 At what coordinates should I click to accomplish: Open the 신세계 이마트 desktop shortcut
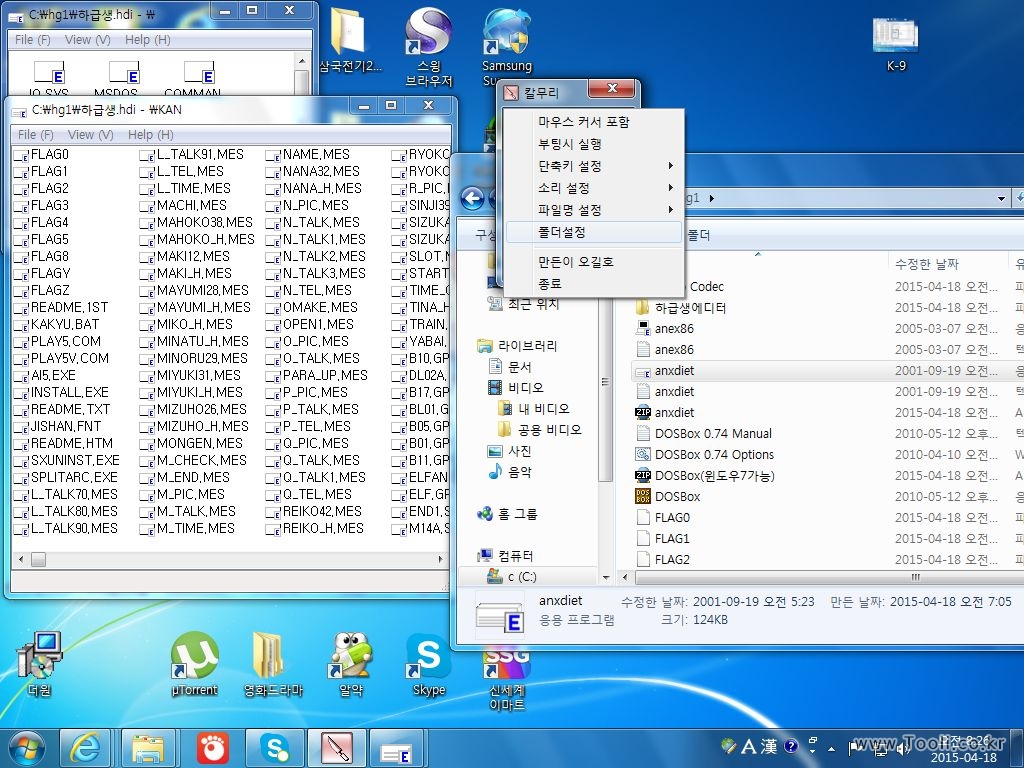[507, 679]
